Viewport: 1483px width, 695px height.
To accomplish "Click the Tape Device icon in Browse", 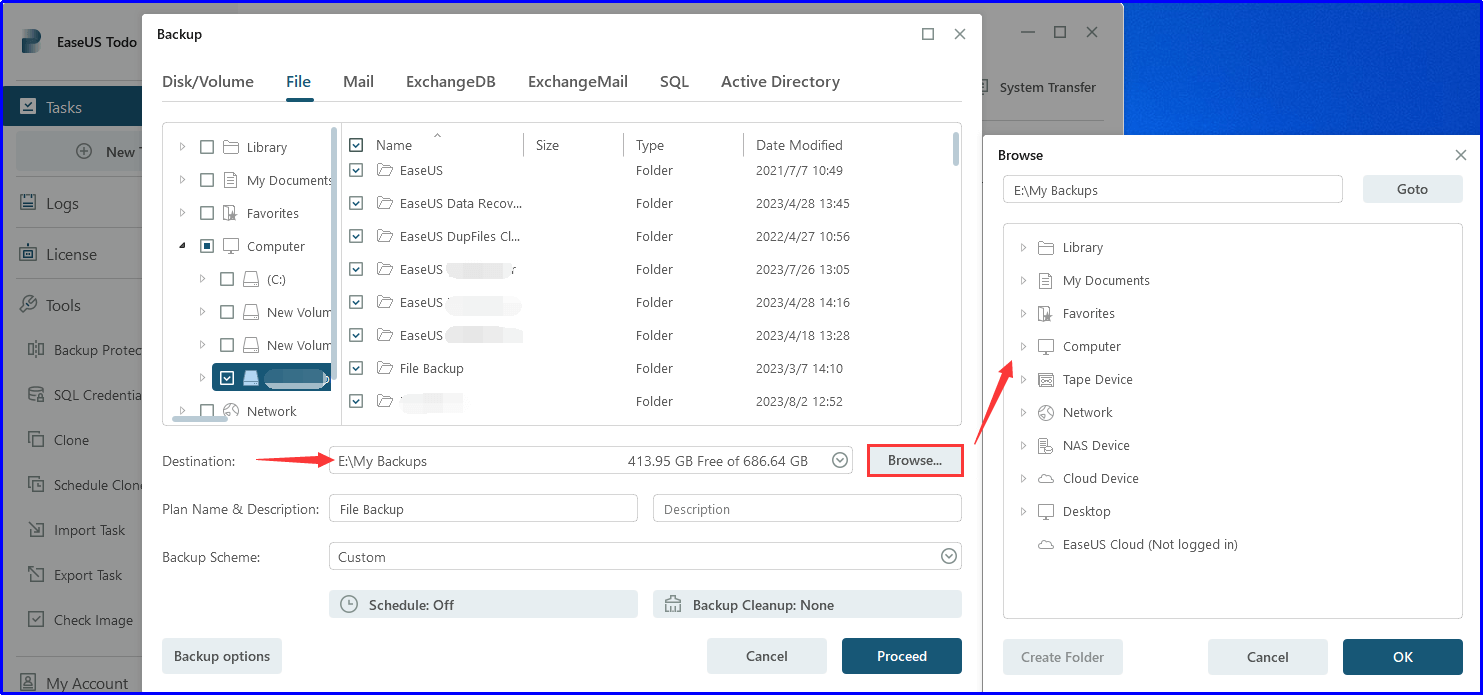I will coord(1046,380).
